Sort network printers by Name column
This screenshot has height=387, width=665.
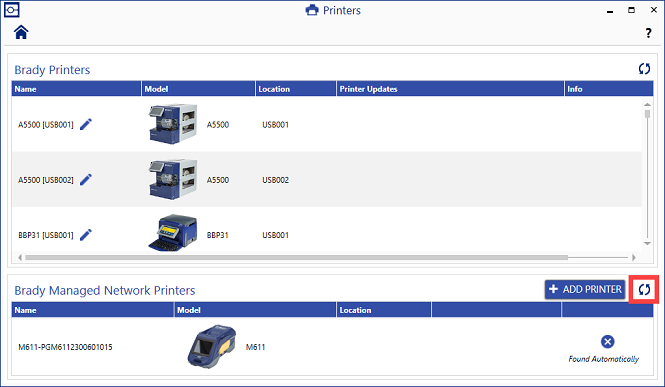(x=92, y=310)
